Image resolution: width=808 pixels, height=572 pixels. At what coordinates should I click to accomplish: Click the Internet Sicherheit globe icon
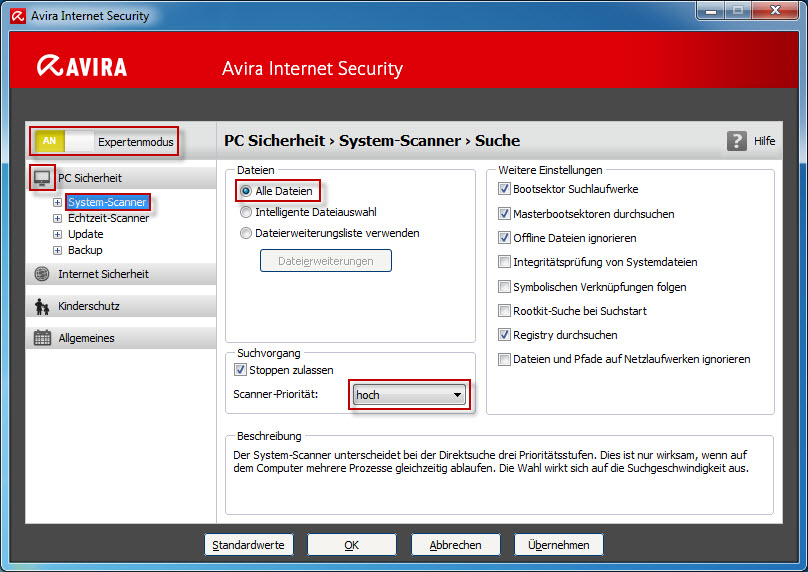[42, 274]
